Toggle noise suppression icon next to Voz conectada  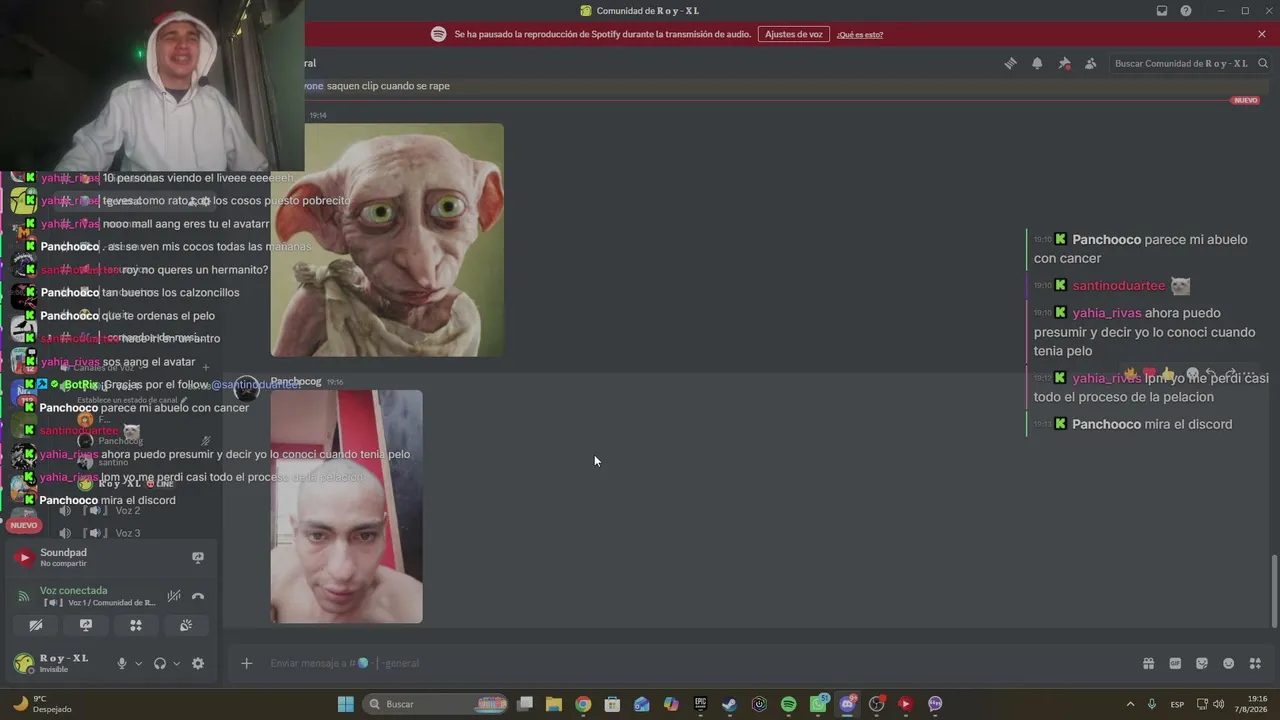tap(174, 596)
